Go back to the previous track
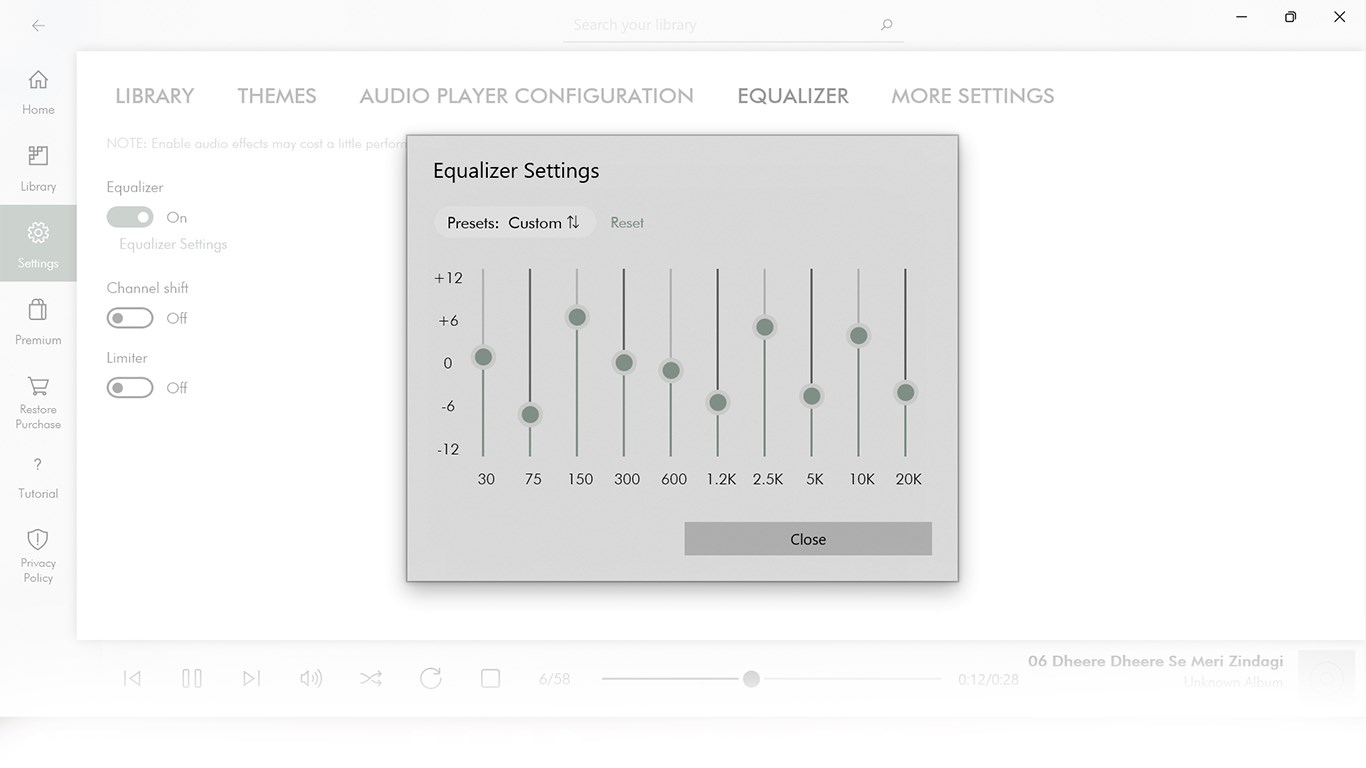 point(131,678)
